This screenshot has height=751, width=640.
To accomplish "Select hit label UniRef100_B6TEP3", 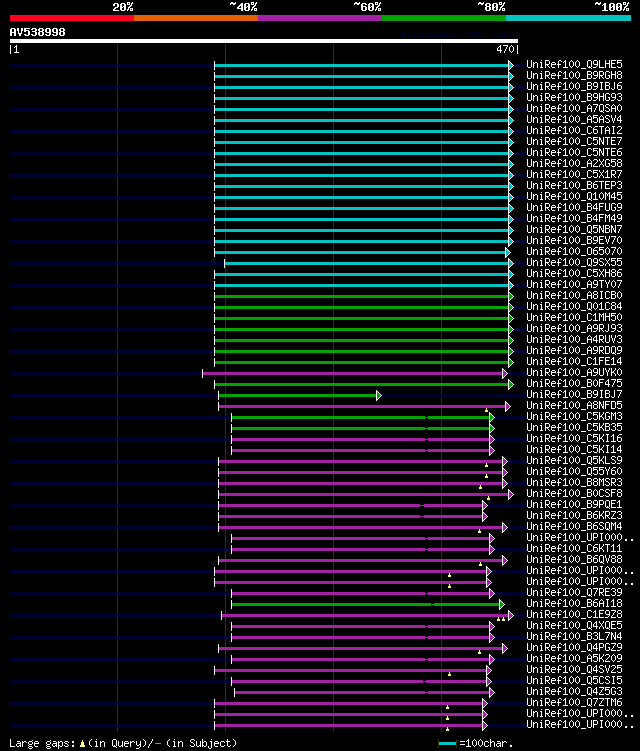I will pos(574,185).
